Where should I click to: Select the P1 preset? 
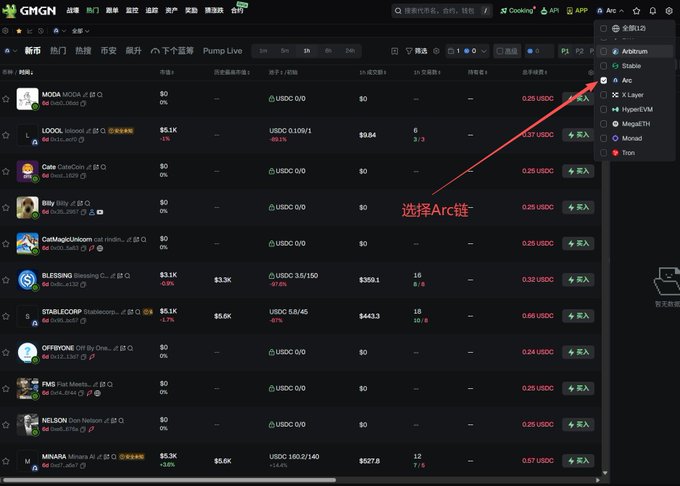565,51
